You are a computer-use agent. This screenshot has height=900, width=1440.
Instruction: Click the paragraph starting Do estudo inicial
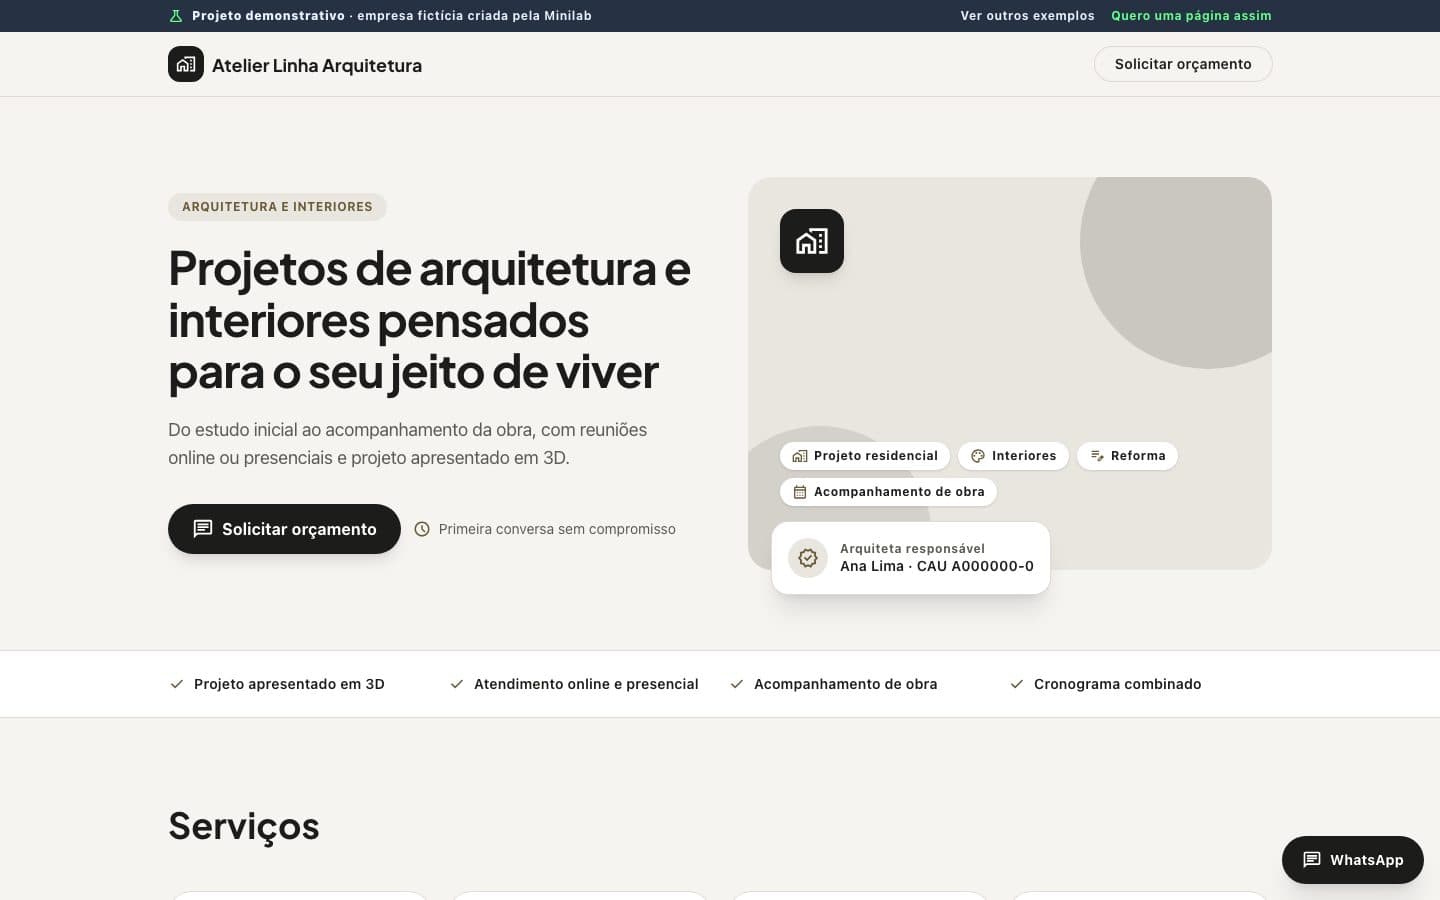(408, 444)
